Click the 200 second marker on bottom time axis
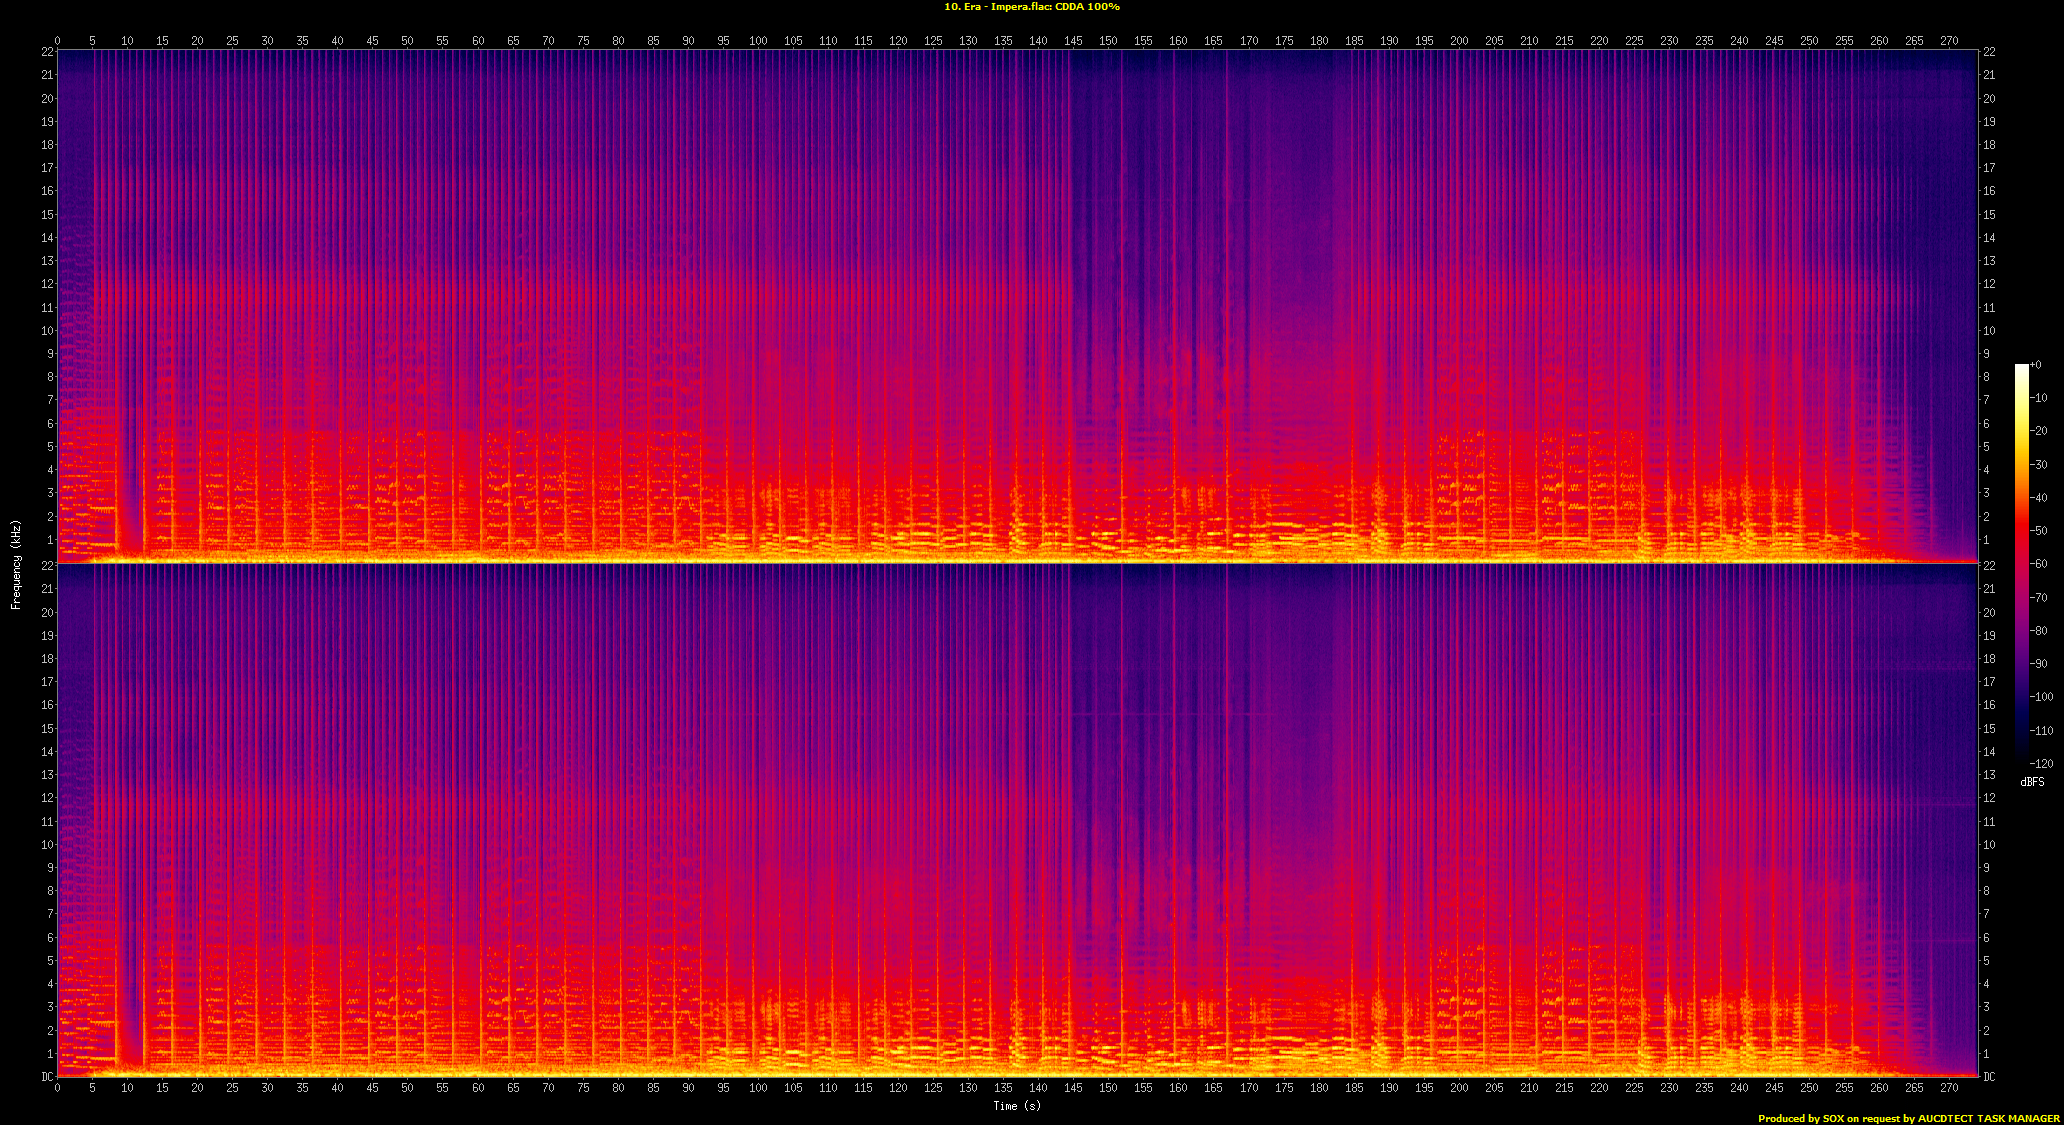The image size is (2064, 1125). coord(1459,1087)
